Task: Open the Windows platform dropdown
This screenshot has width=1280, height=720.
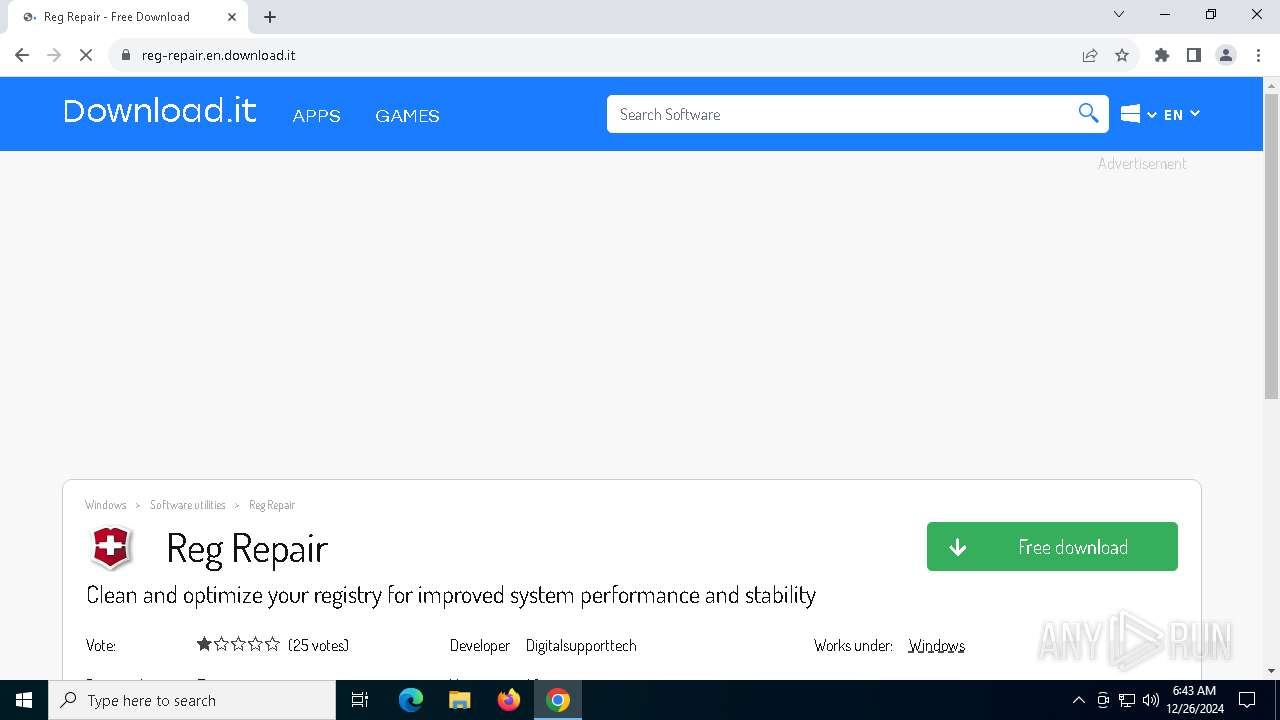Action: 1138,114
